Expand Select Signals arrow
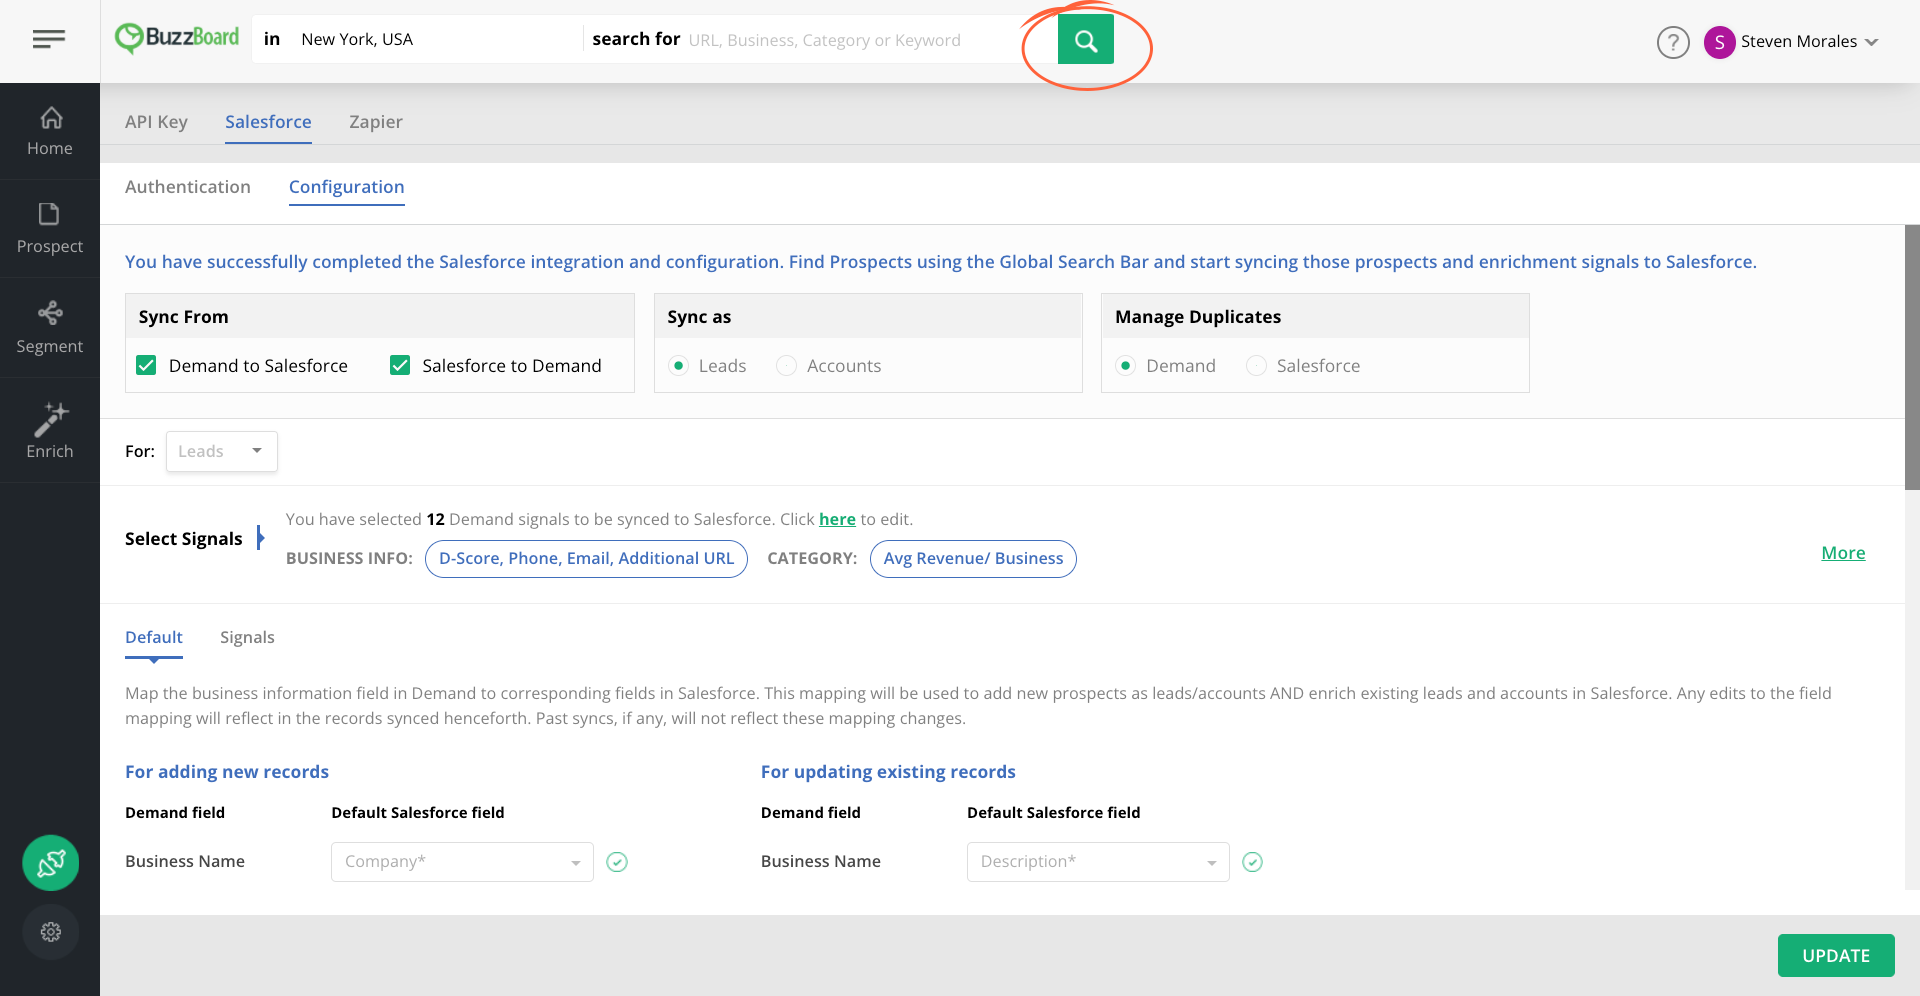 [x=261, y=538]
